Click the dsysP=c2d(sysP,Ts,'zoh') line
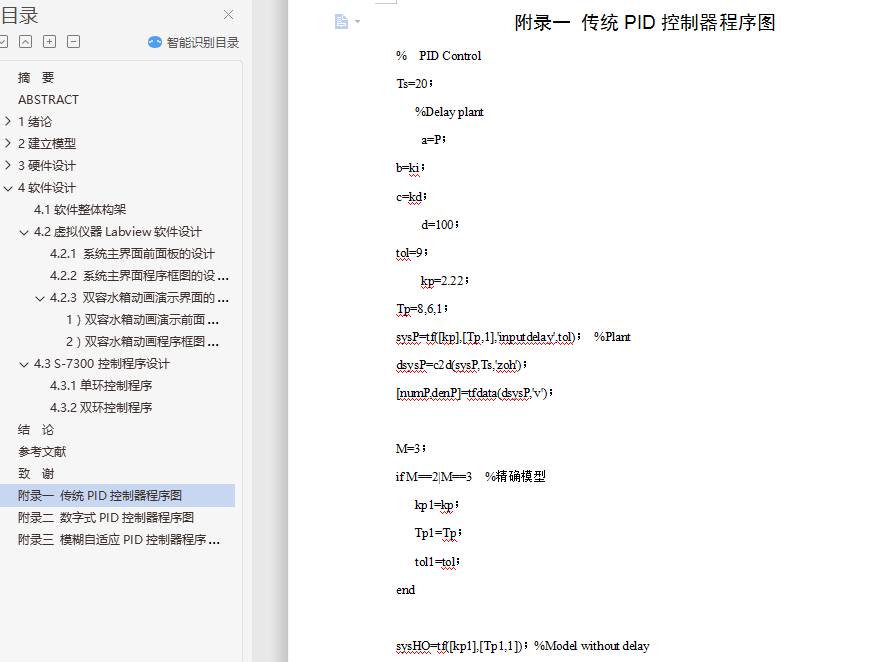The image size is (889, 662). [x=462, y=366]
